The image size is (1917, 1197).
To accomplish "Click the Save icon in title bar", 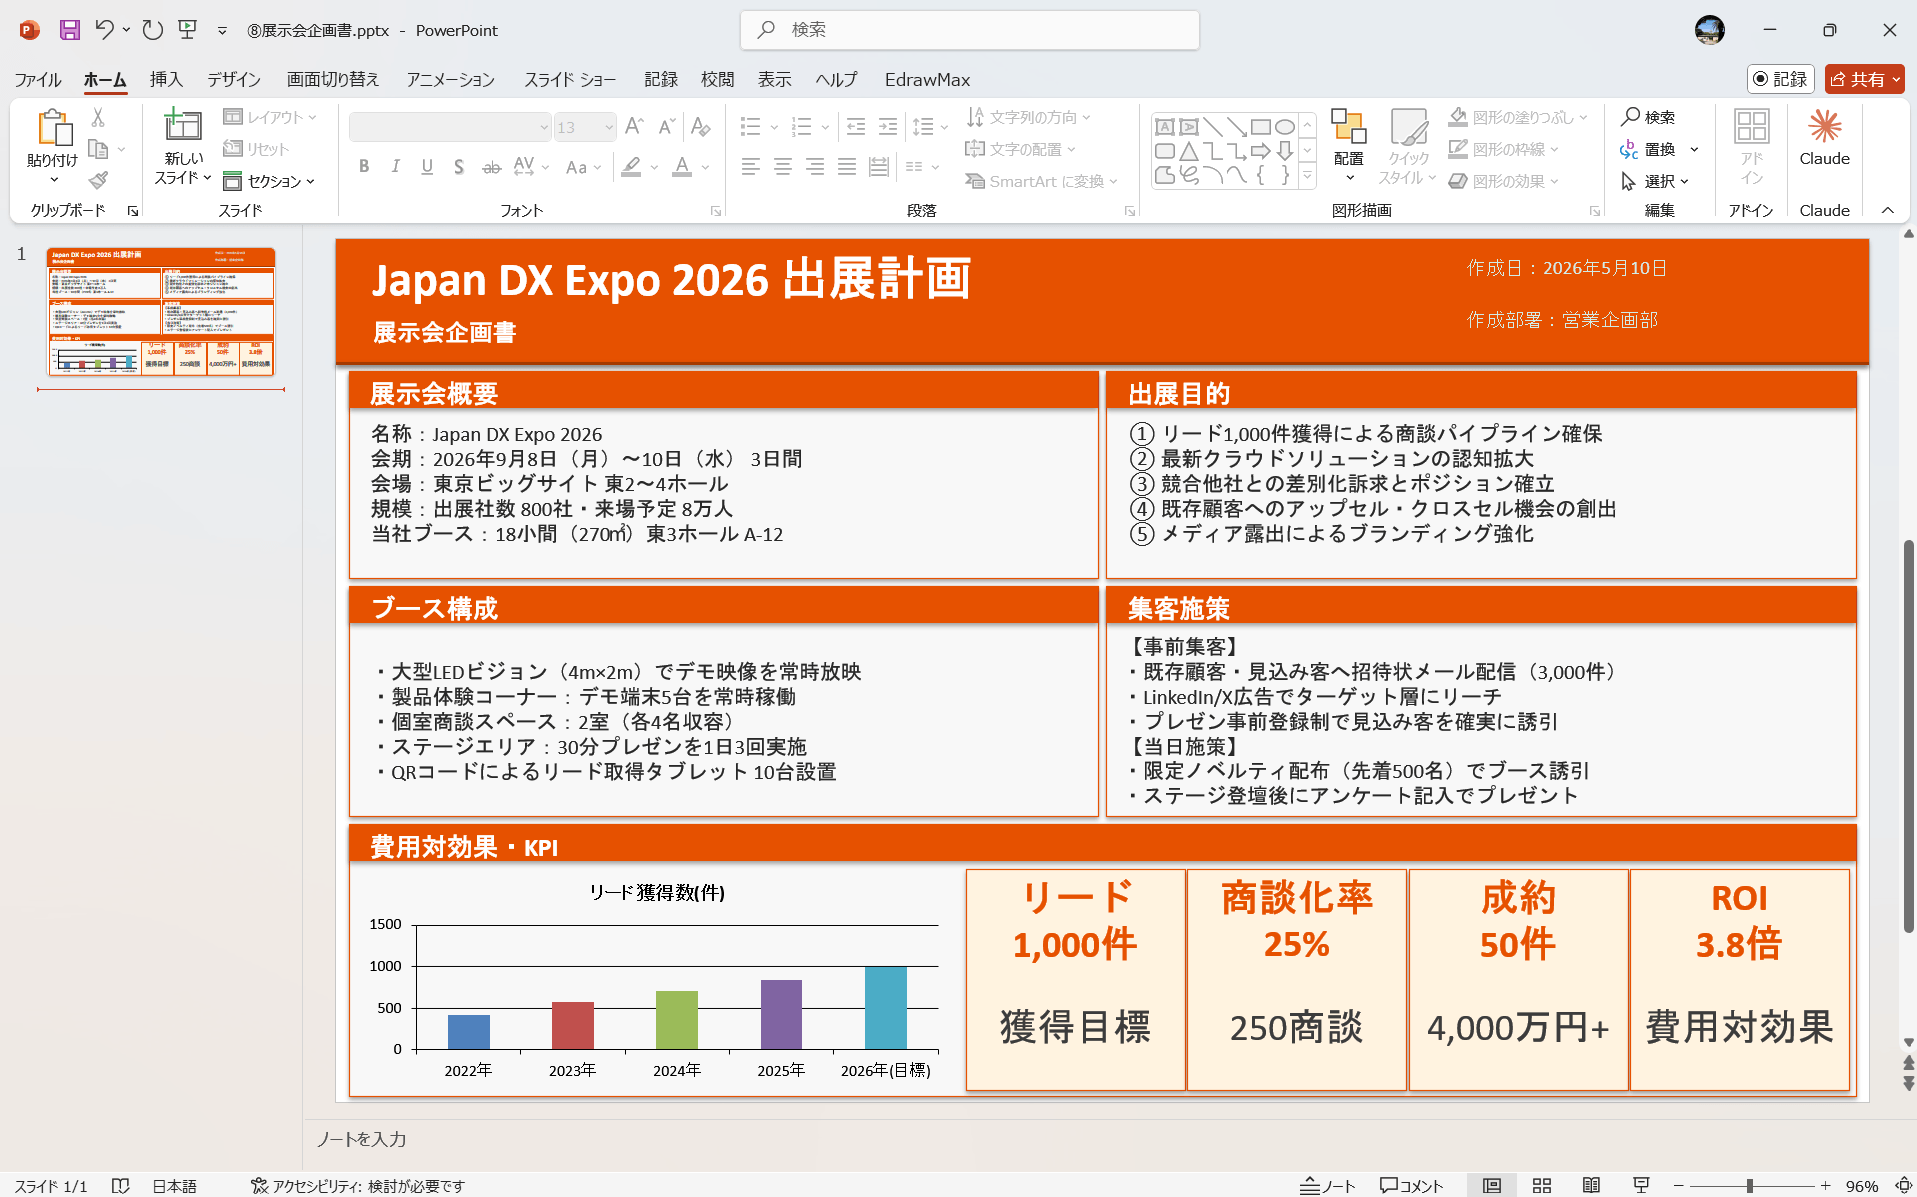I will pos(69,30).
